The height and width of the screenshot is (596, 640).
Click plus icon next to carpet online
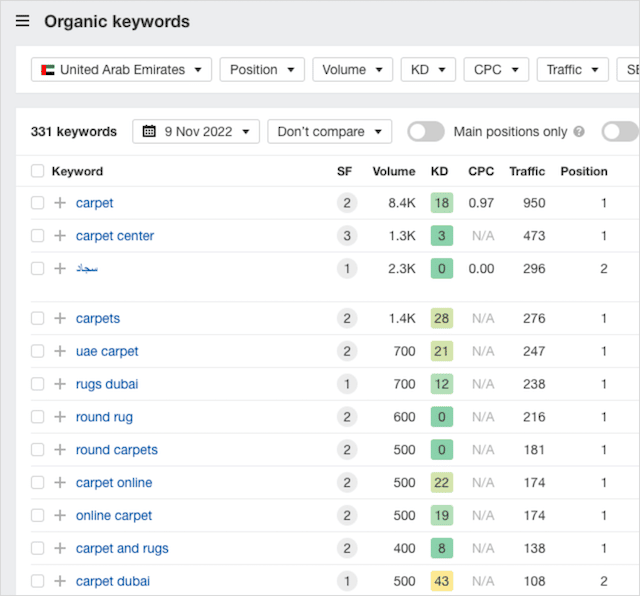pyautogui.click(x=59, y=483)
